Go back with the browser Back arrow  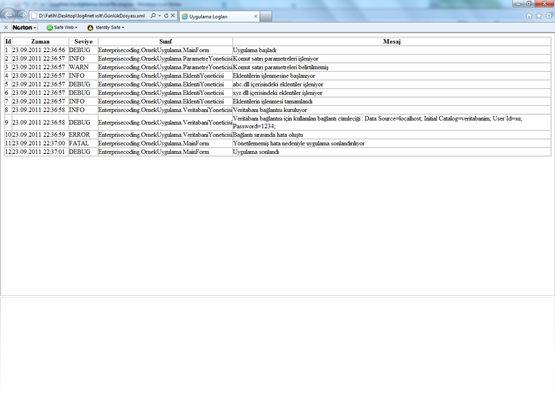(x=8, y=15)
